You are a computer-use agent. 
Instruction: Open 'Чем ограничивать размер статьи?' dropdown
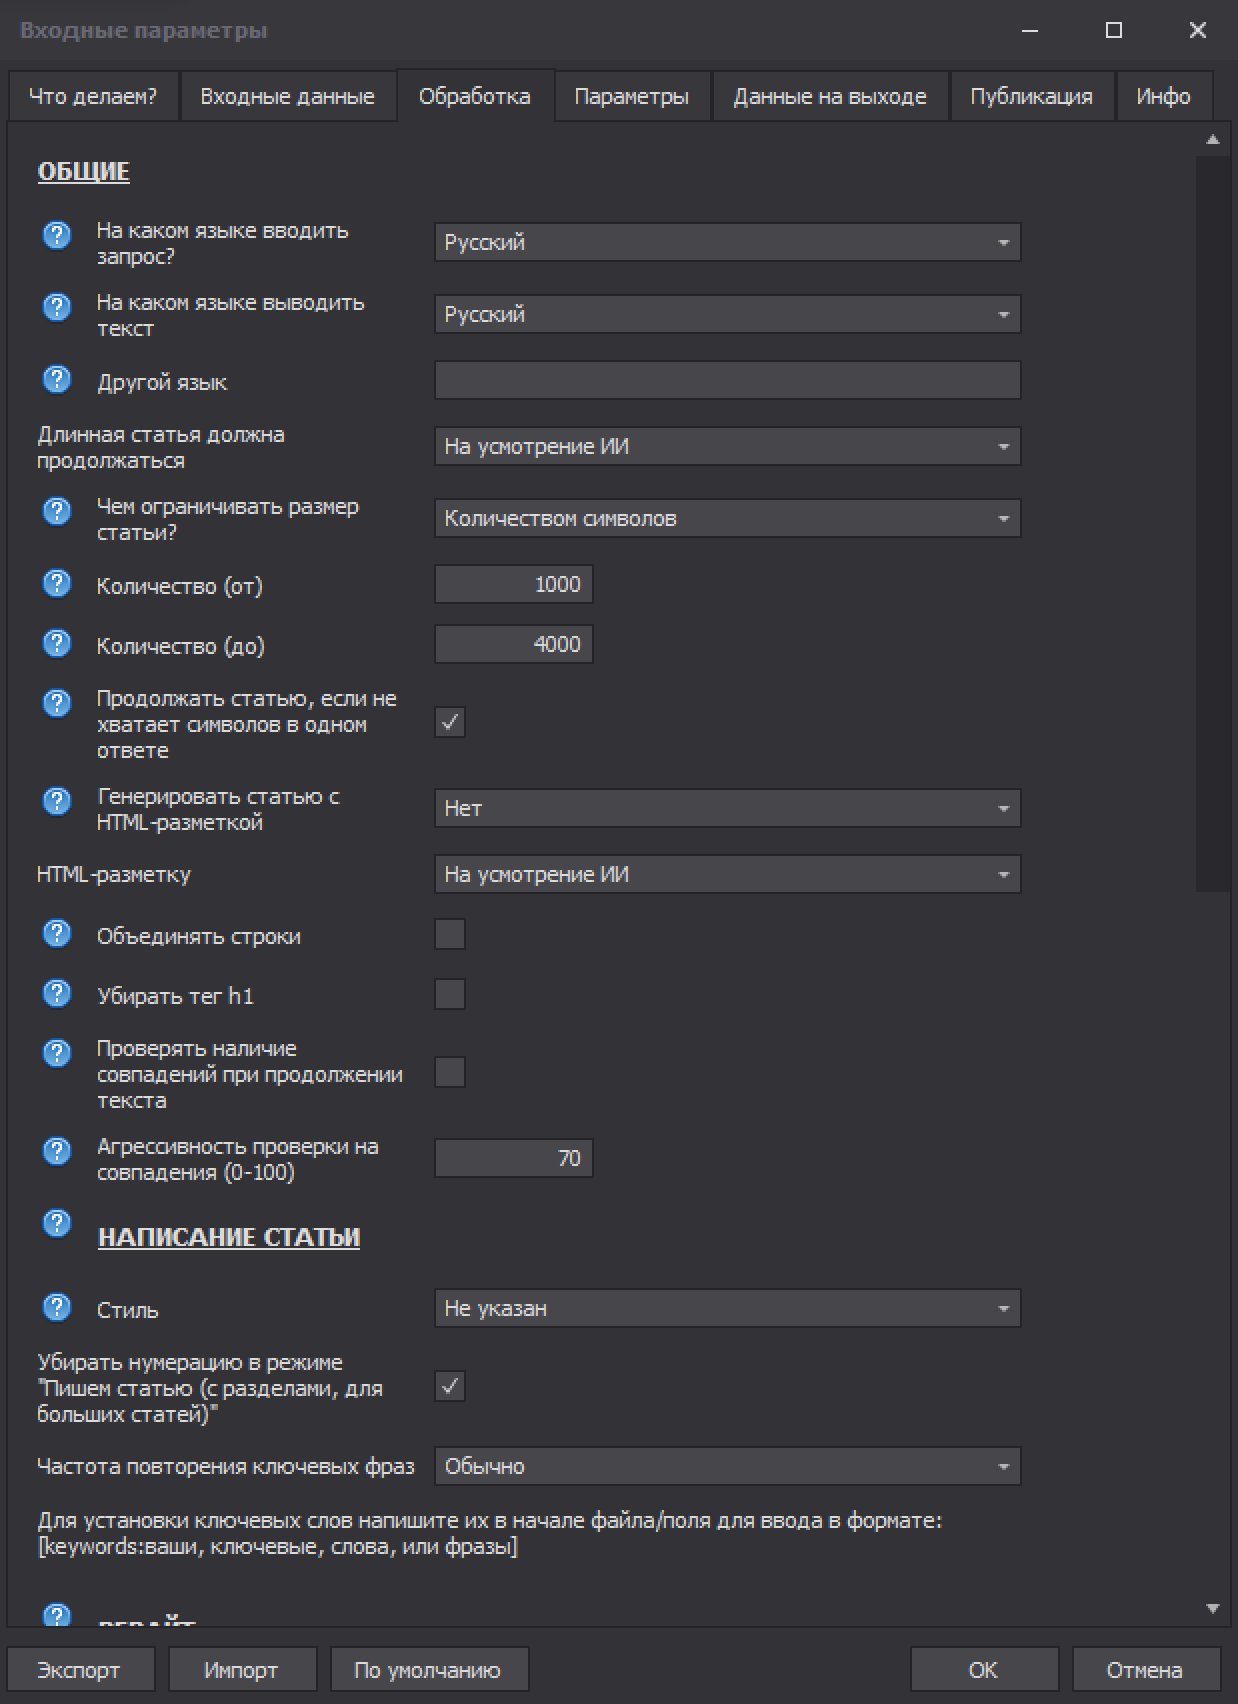pos(727,519)
